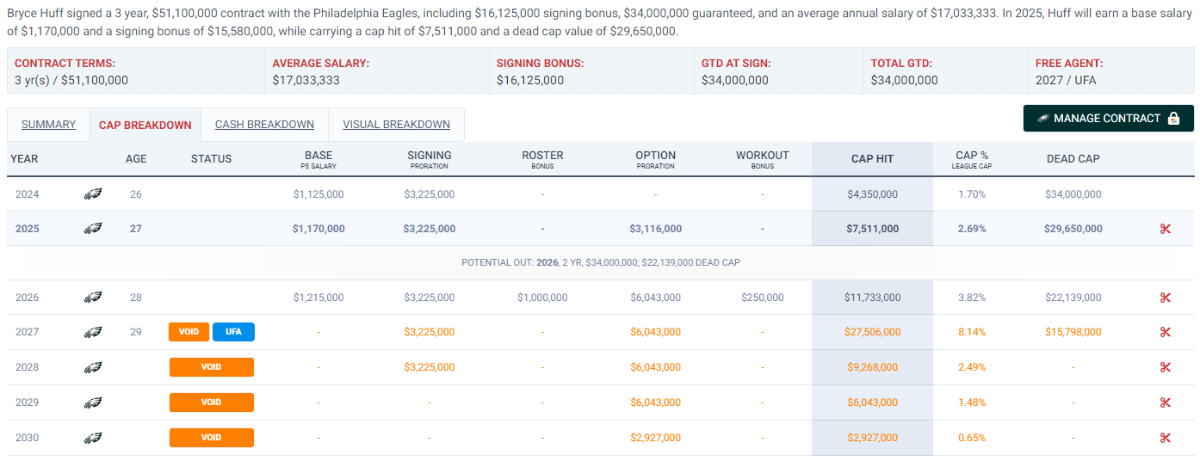Open the Summary tab
This screenshot has height=467, width=1200.
[x=49, y=125]
